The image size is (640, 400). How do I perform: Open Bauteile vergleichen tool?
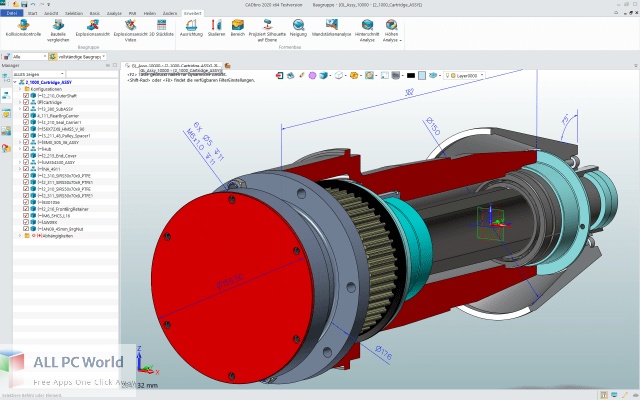coord(58,31)
